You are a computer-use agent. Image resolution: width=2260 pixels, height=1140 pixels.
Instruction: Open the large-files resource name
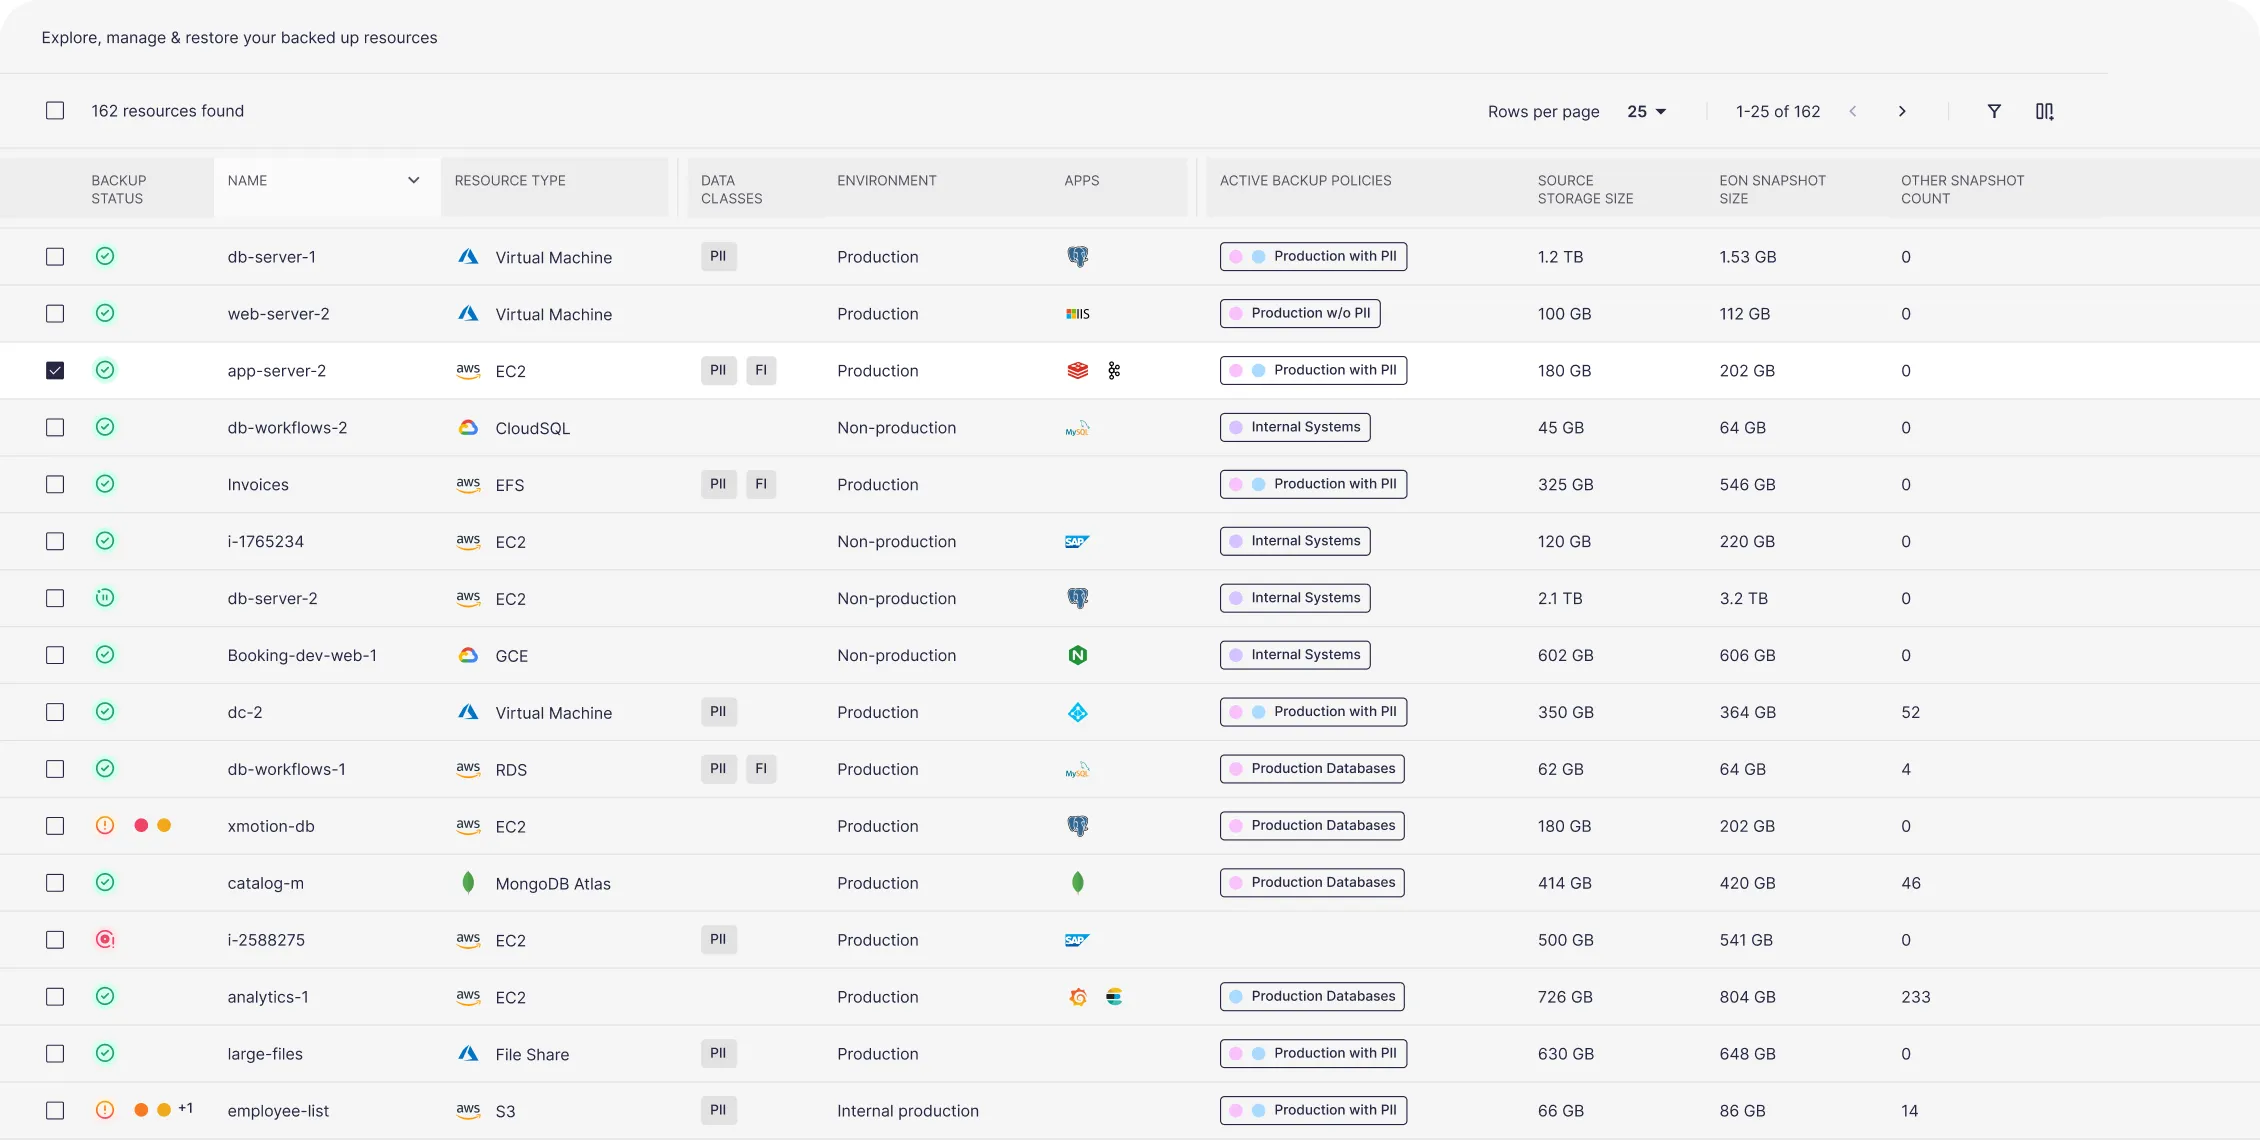(265, 1054)
